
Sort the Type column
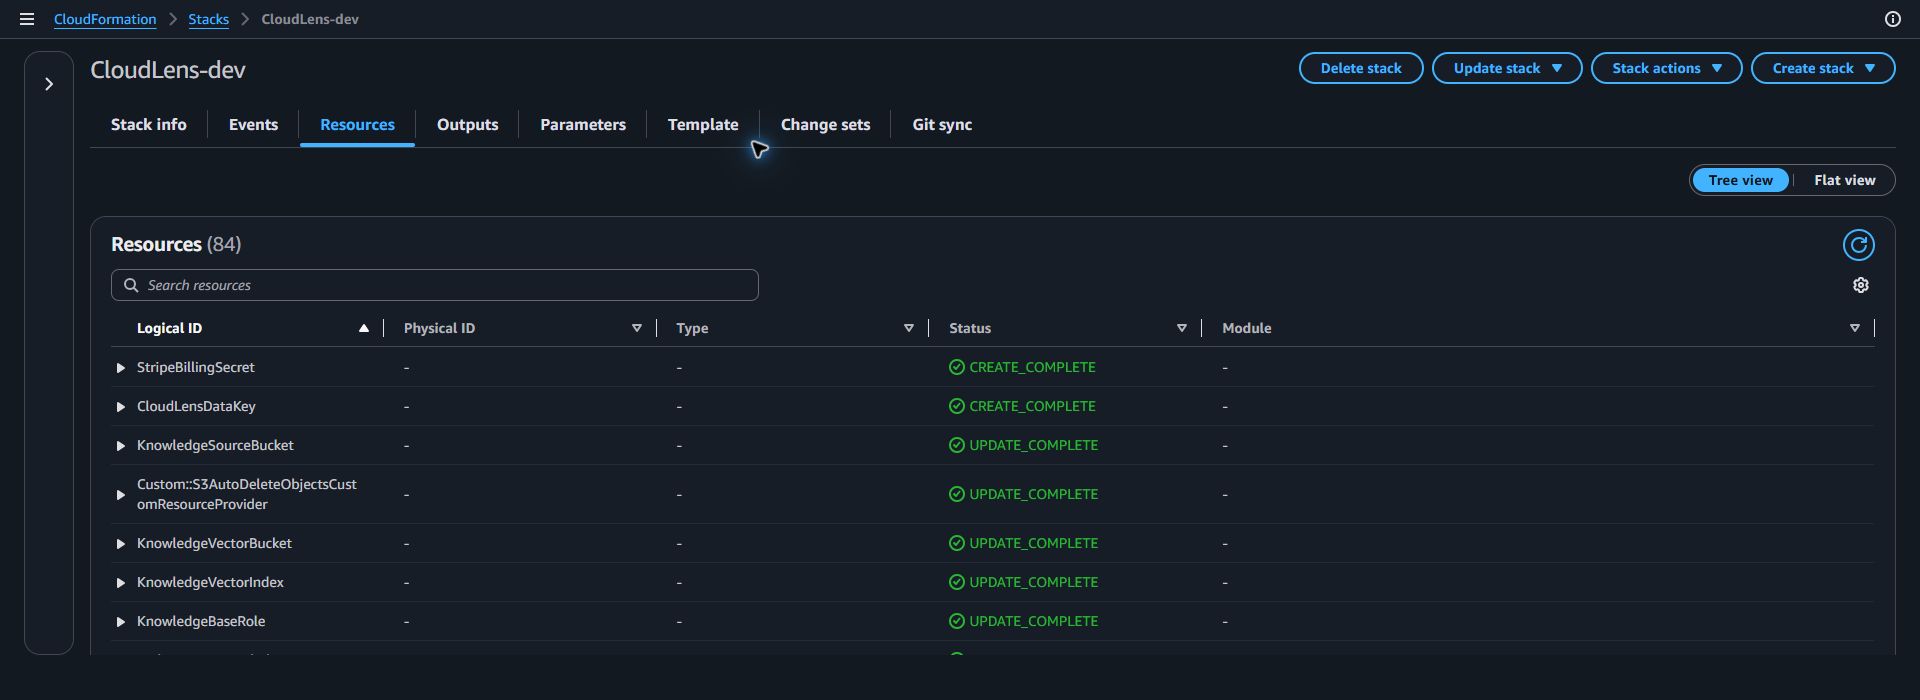click(909, 328)
